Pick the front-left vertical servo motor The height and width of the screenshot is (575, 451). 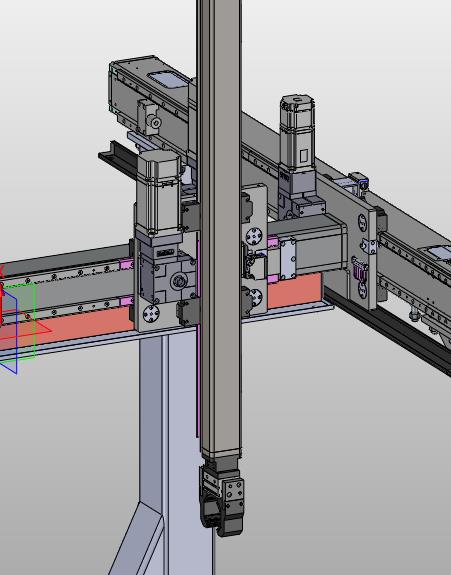tap(158, 193)
